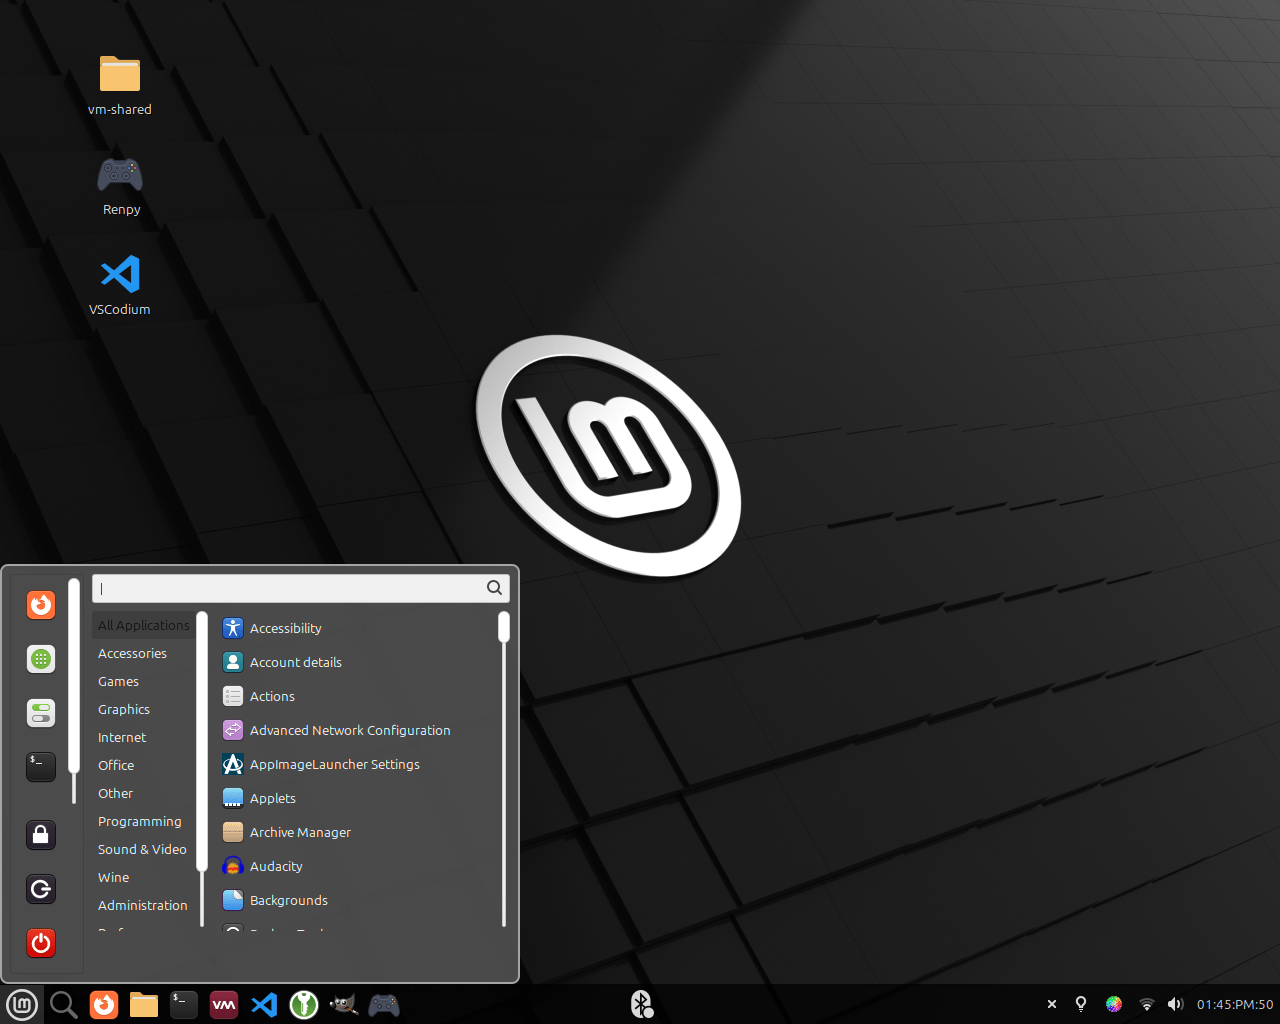Launch VSCodium from the bottom panel
Image resolution: width=1280 pixels, height=1024 pixels.
click(264, 1004)
